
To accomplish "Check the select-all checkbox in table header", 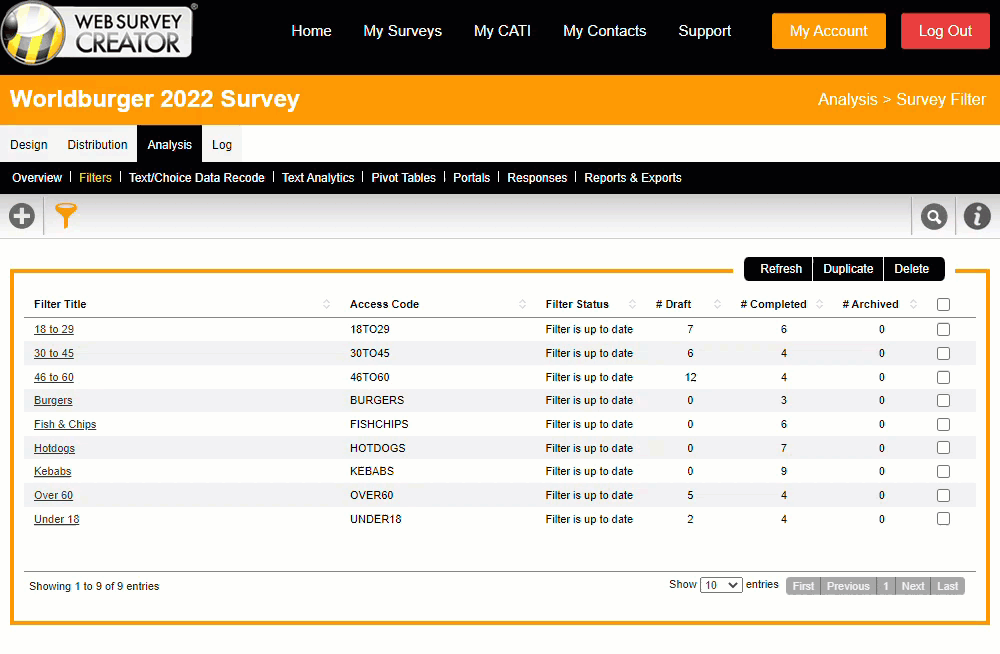I will 943,305.
